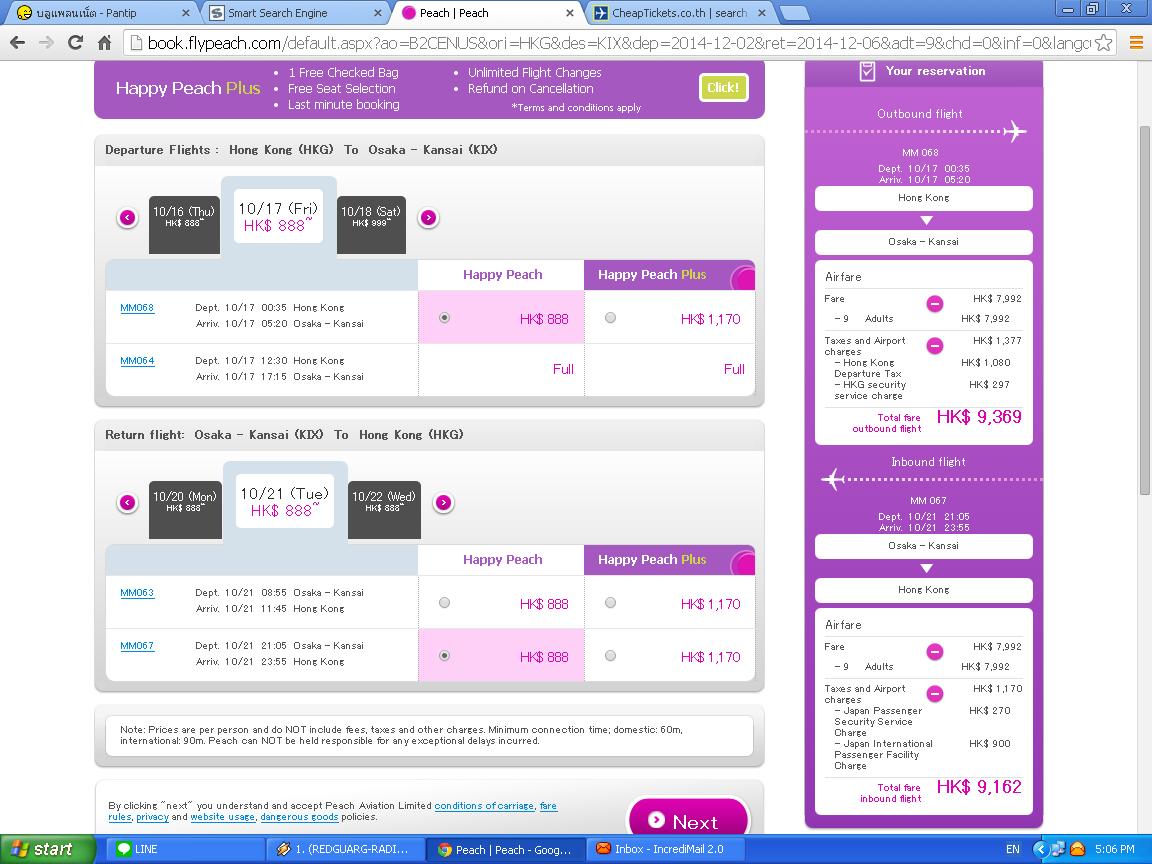Bookmark page with the star icon

[1103, 43]
